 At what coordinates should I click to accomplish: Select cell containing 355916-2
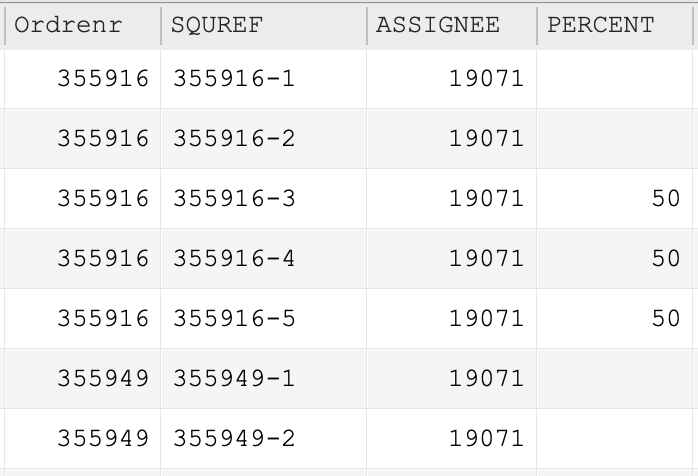[264, 138]
